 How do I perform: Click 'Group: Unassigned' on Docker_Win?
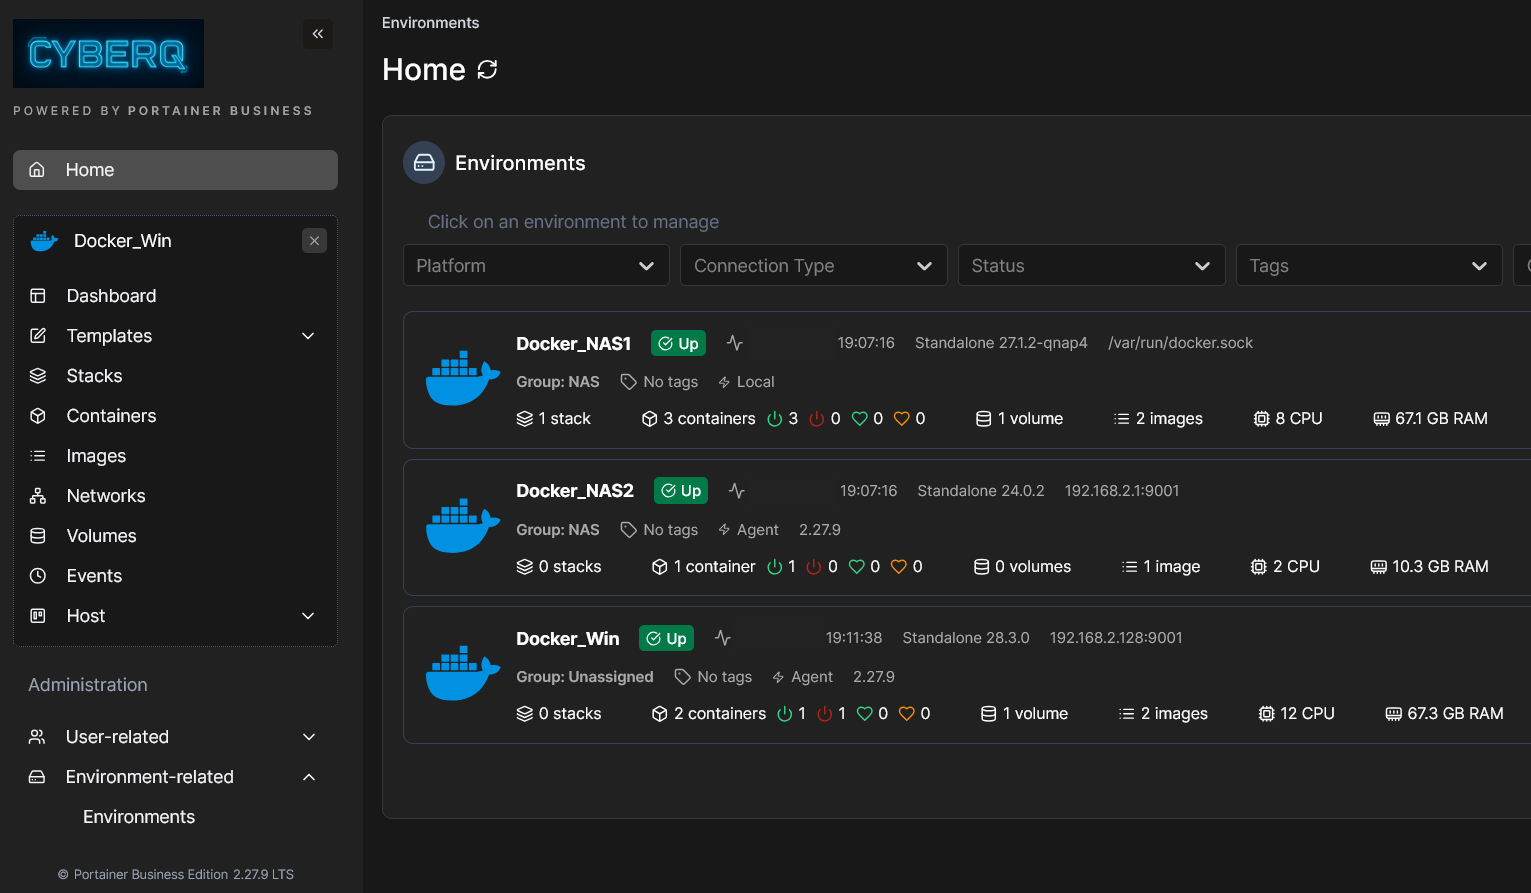pyautogui.click(x=585, y=677)
